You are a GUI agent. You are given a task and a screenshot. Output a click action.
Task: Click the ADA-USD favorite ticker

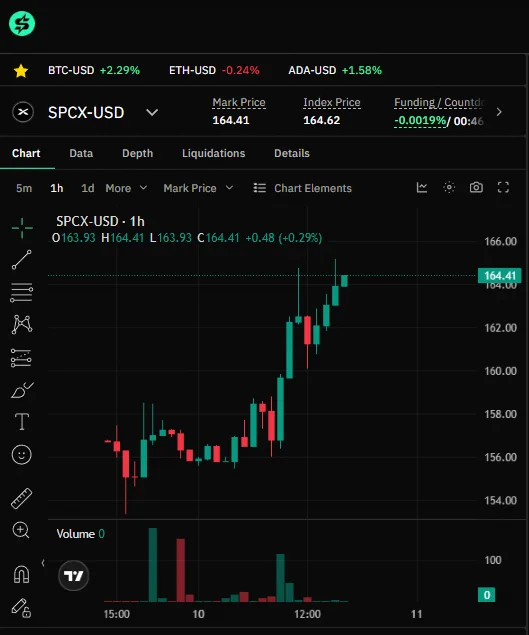[x=335, y=70]
